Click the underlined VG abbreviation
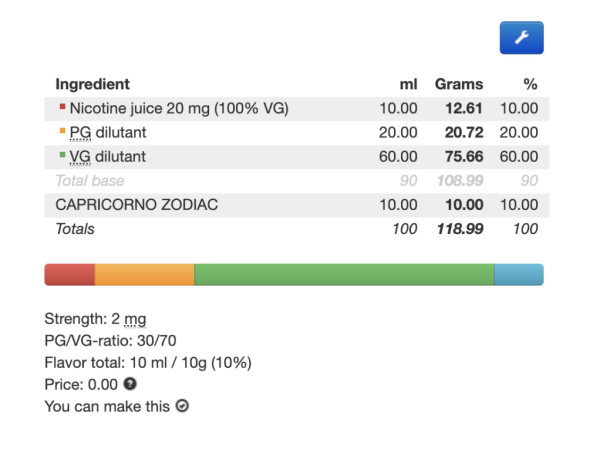603x450 pixels. click(80, 157)
